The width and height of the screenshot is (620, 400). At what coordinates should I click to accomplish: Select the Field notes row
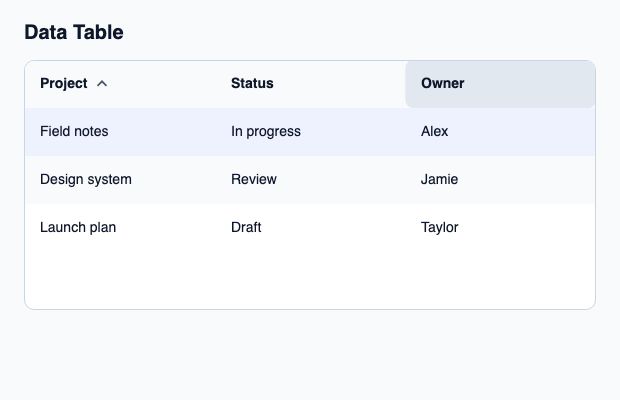click(310, 132)
